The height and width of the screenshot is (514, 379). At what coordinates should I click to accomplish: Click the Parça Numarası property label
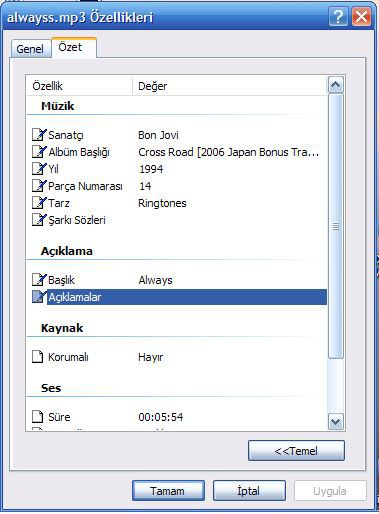click(x=85, y=186)
